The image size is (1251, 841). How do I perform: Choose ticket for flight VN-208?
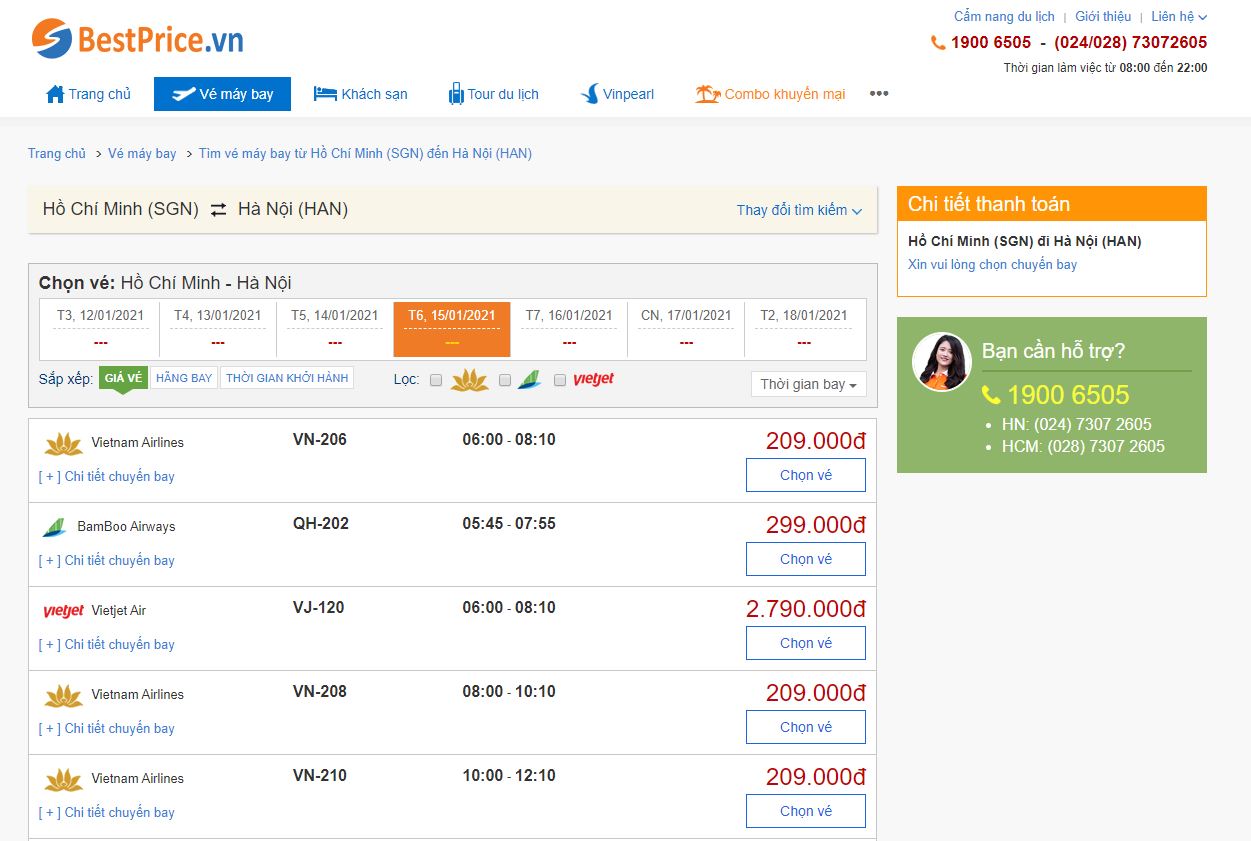click(806, 727)
